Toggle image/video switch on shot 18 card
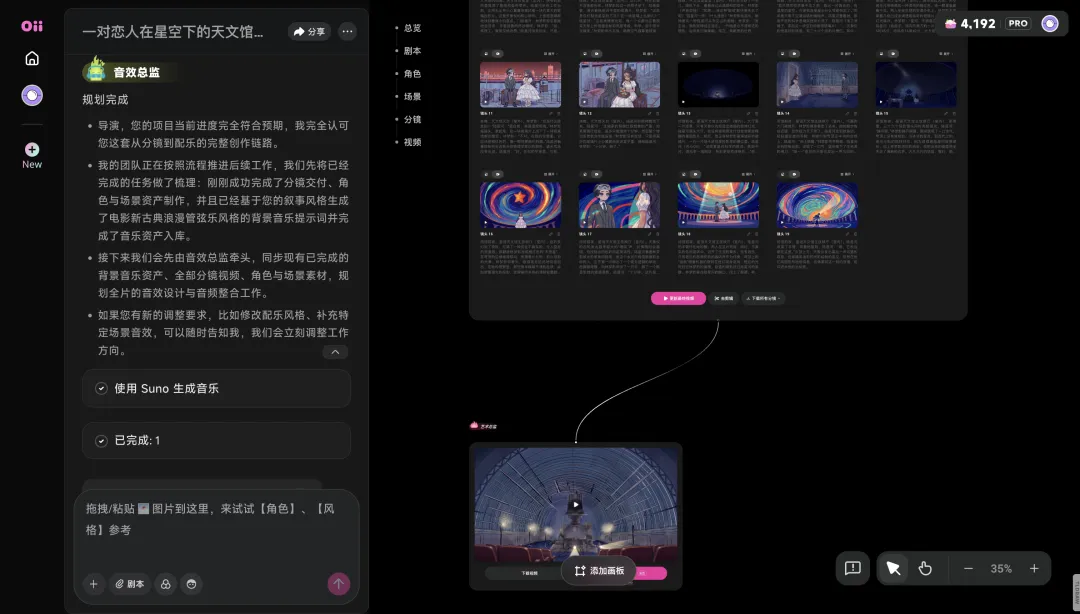Screen dimensions: 1080x614 tap(689, 174)
